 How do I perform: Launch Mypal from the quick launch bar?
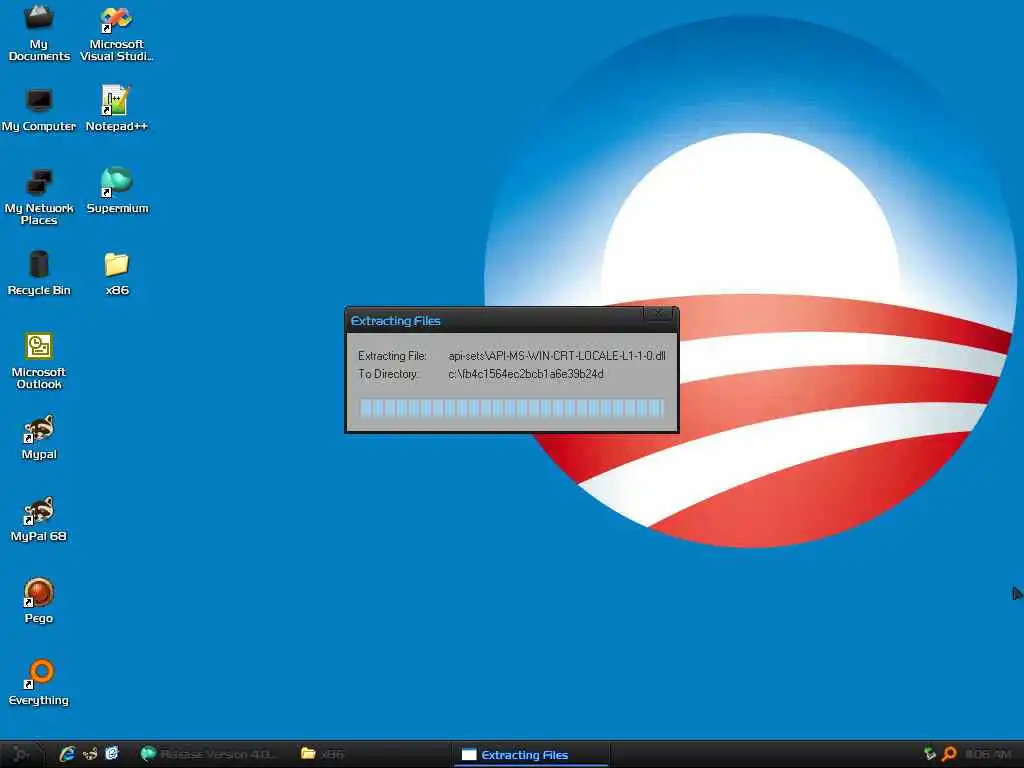click(89, 754)
